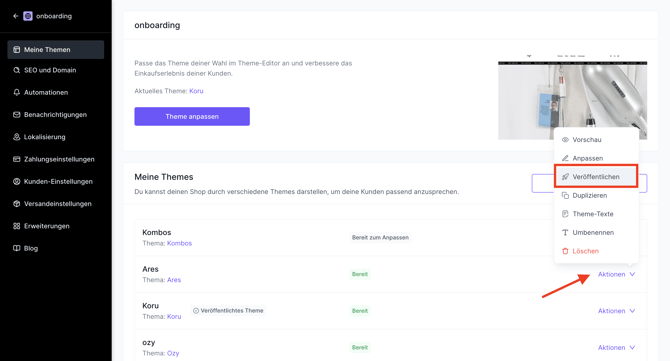Open the Aktionen dropdown for Koru
Viewport: 670px width, 361px height.
pos(616,311)
